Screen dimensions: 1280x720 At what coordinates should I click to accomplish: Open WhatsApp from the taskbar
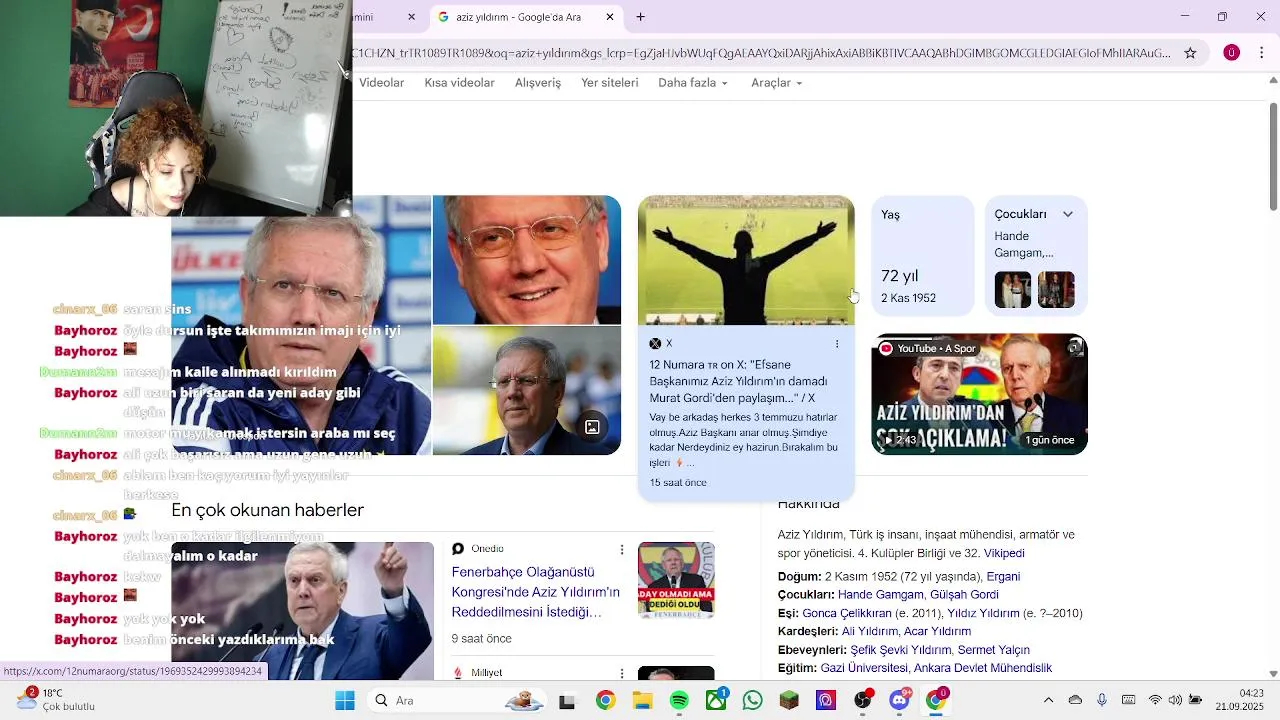click(x=753, y=701)
